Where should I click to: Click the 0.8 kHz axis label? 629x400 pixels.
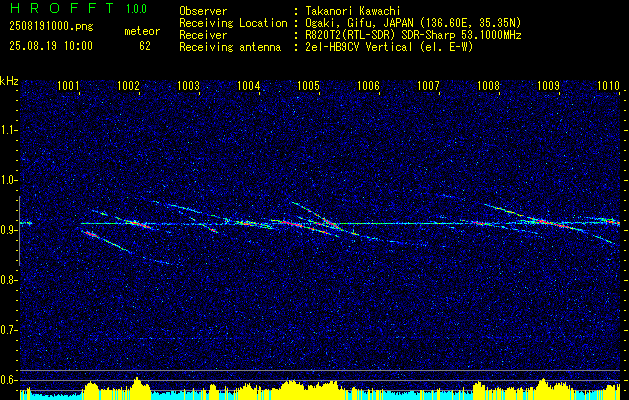pos(8,280)
